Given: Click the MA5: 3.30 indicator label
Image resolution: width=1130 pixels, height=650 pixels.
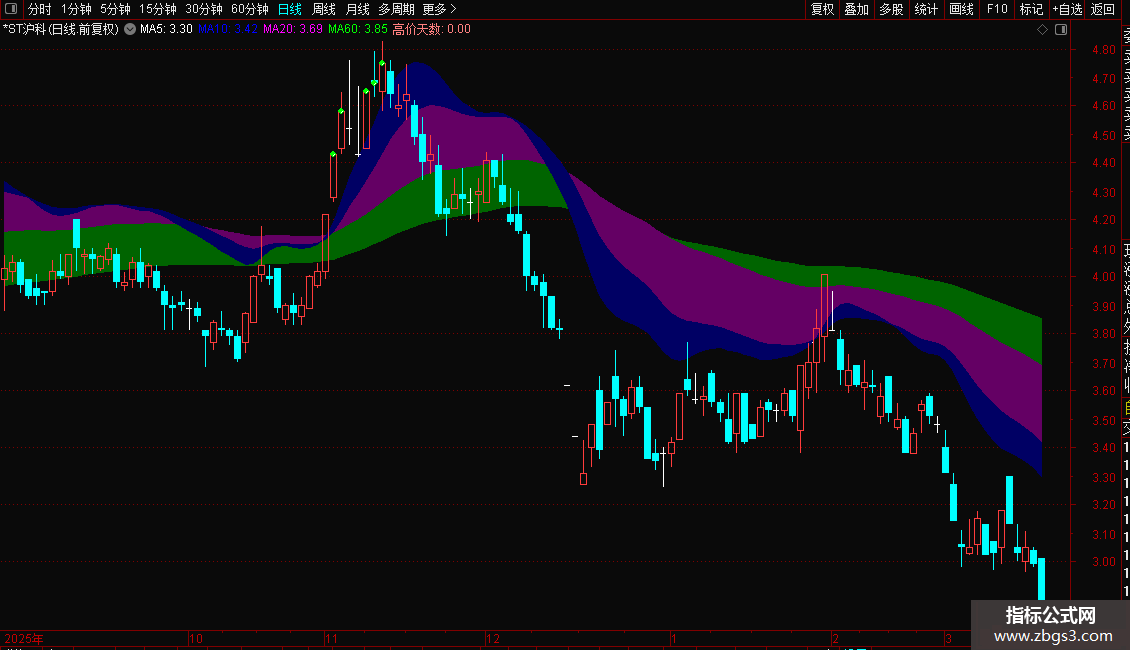Looking at the screenshot, I should (x=166, y=30).
